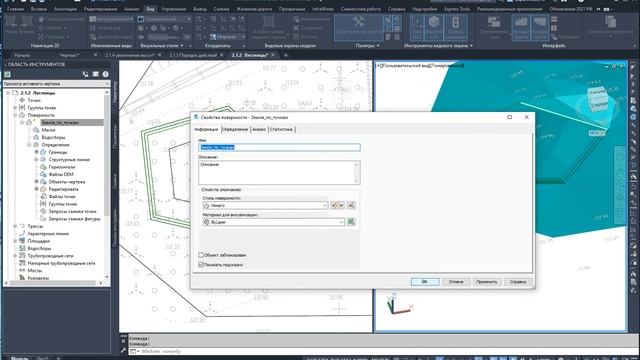Select the Маски tree item
Viewport: 640px width, 360px height.
point(48,130)
